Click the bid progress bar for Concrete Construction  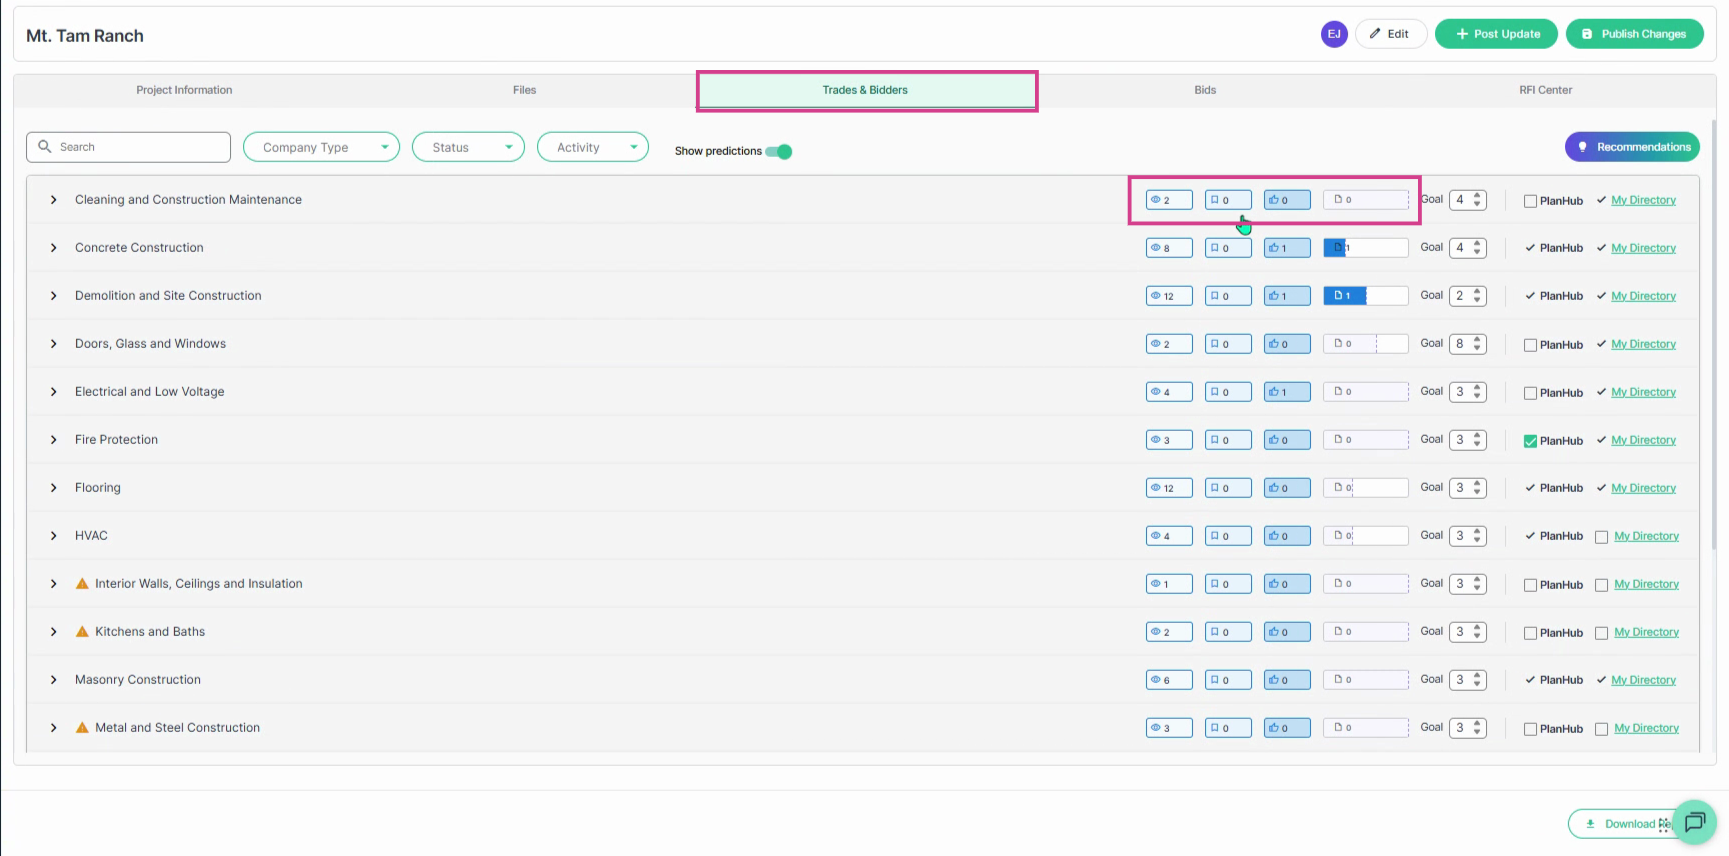click(x=1366, y=248)
